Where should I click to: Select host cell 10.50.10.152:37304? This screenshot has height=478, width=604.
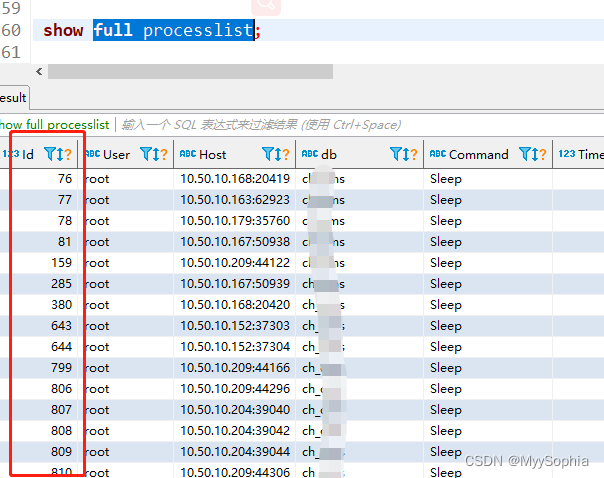235,347
